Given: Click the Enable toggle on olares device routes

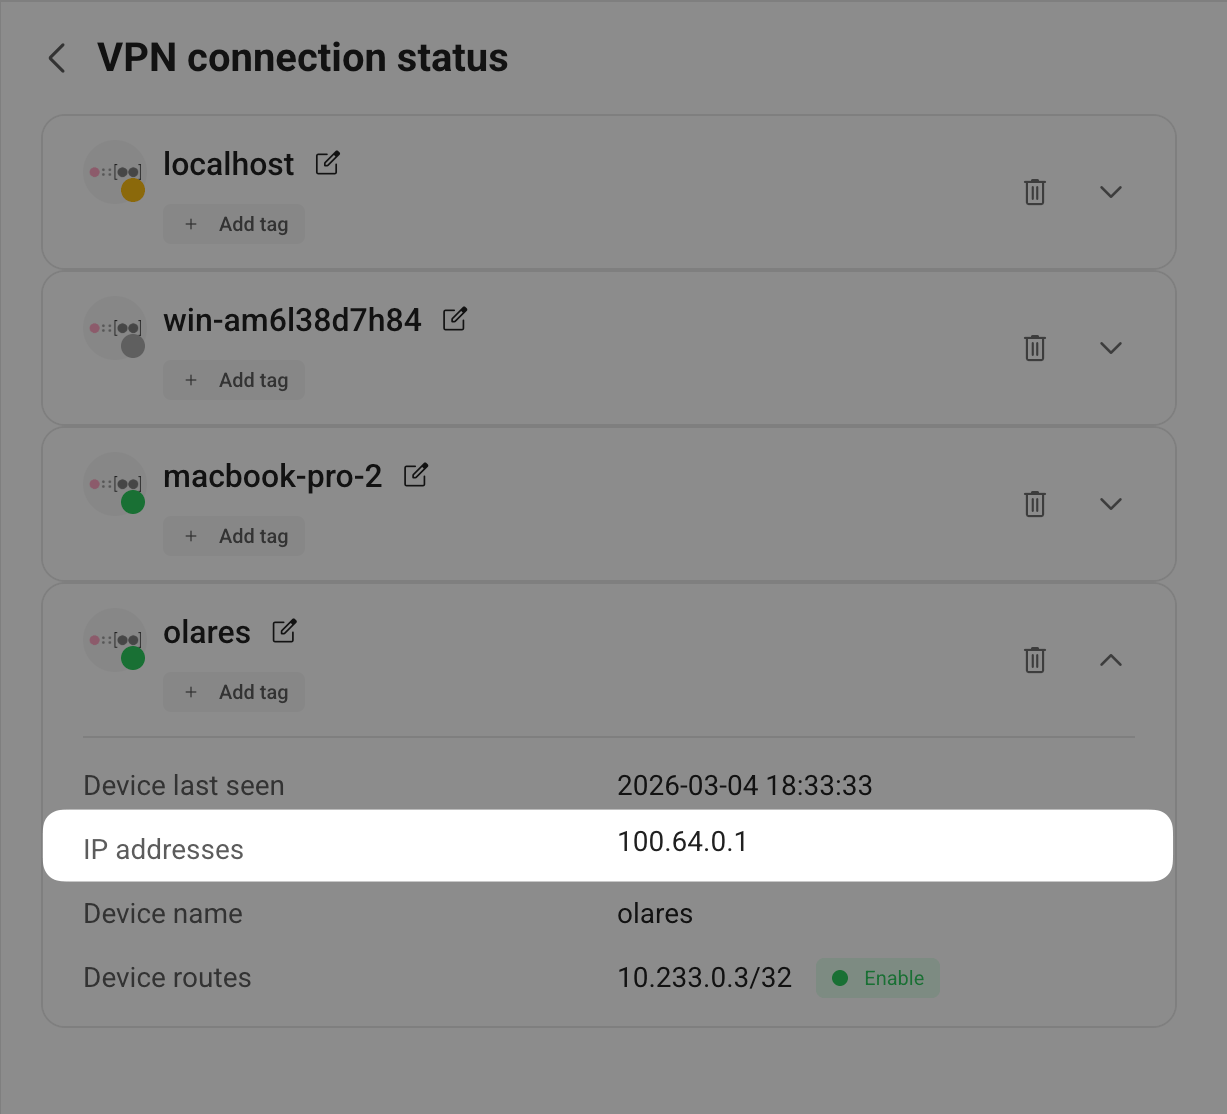Looking at the screenshot, I should tap(877, 978).
